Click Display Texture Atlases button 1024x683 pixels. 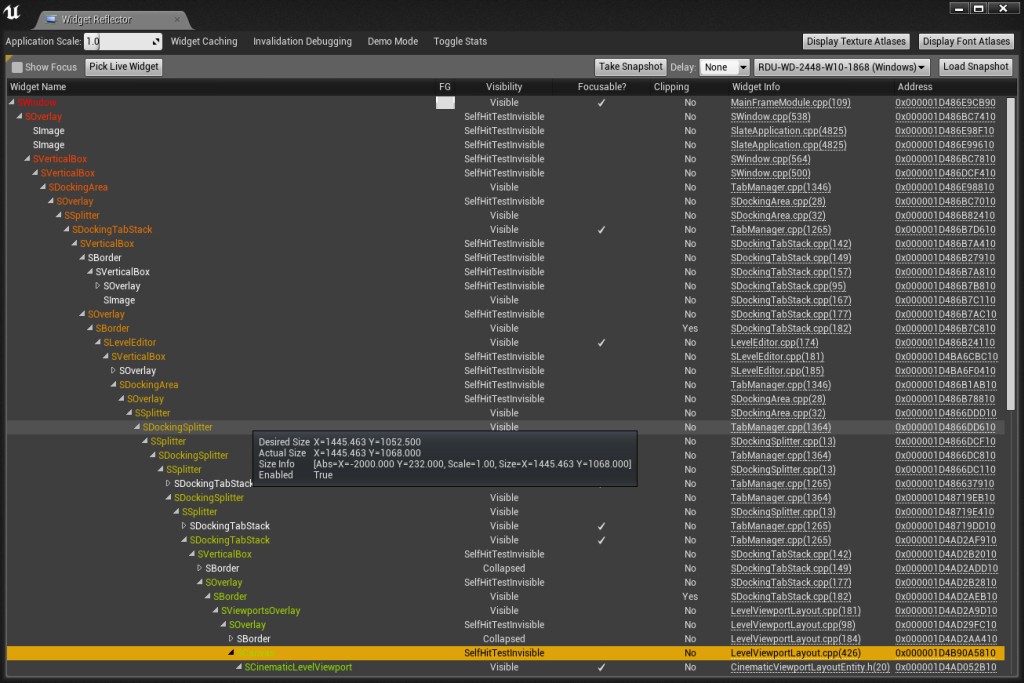[856, 41]
